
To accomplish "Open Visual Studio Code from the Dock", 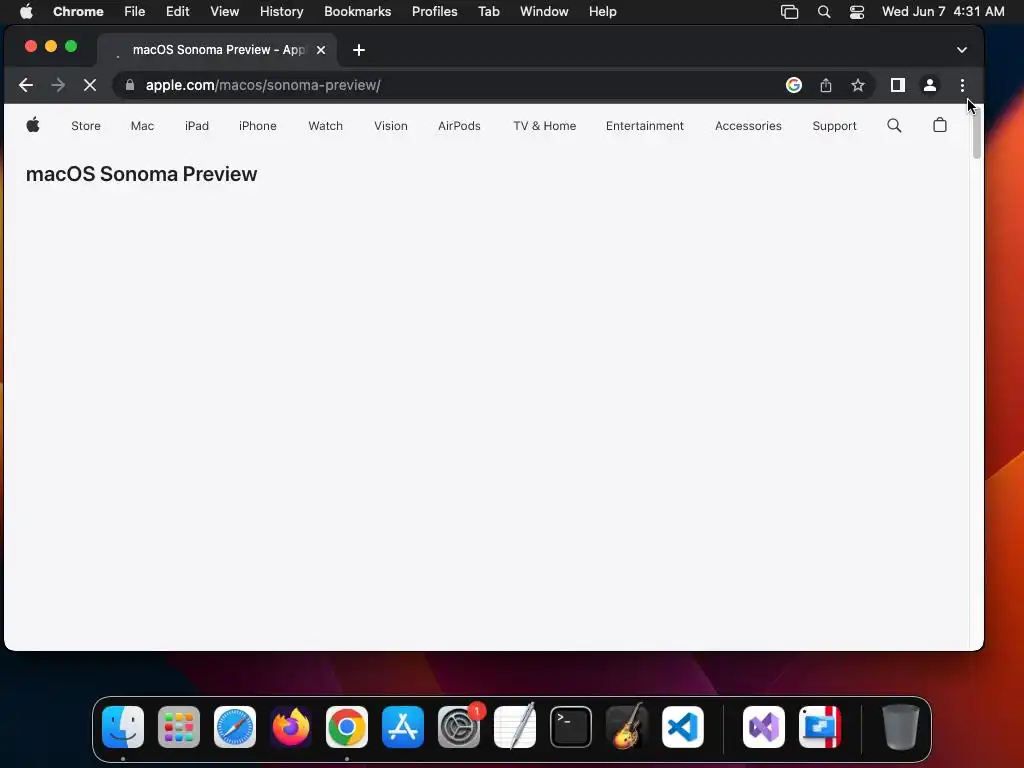I will coord(682,727).
